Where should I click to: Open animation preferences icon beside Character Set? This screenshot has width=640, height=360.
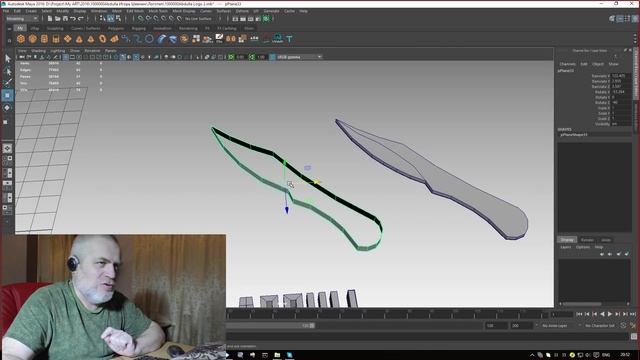633,325
